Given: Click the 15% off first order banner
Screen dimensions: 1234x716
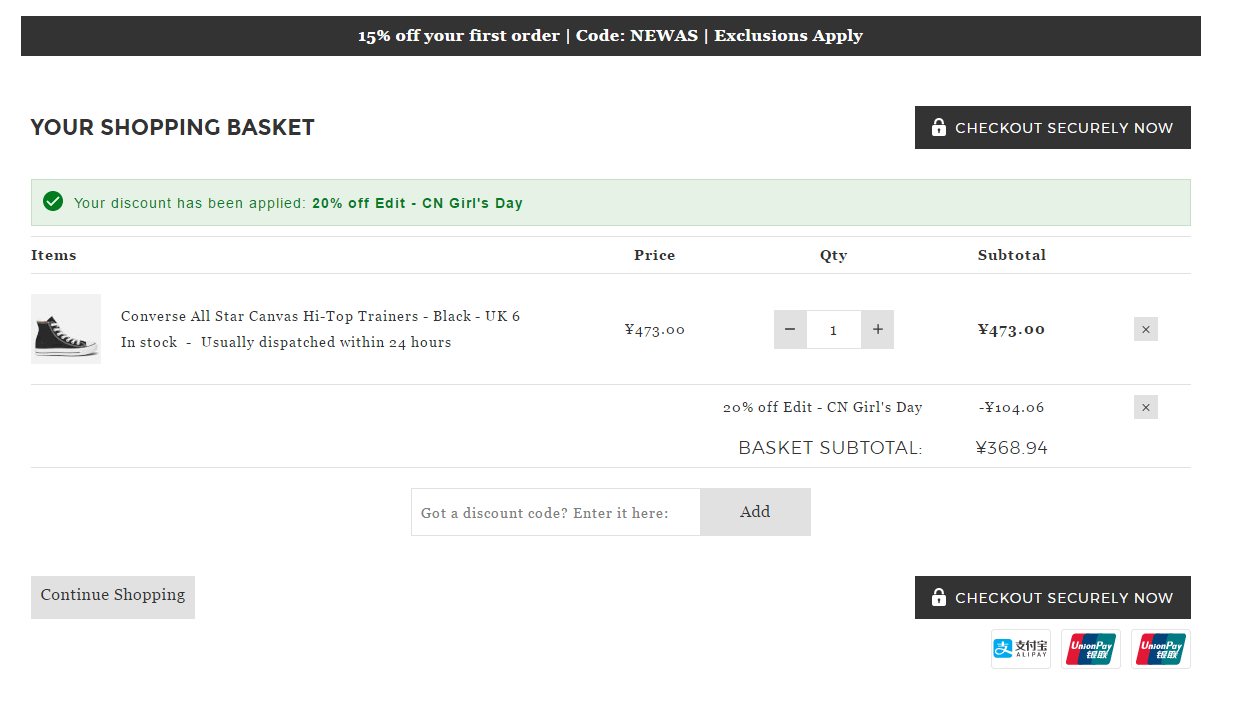Looking at the screenshot, I should click(610, 36).
